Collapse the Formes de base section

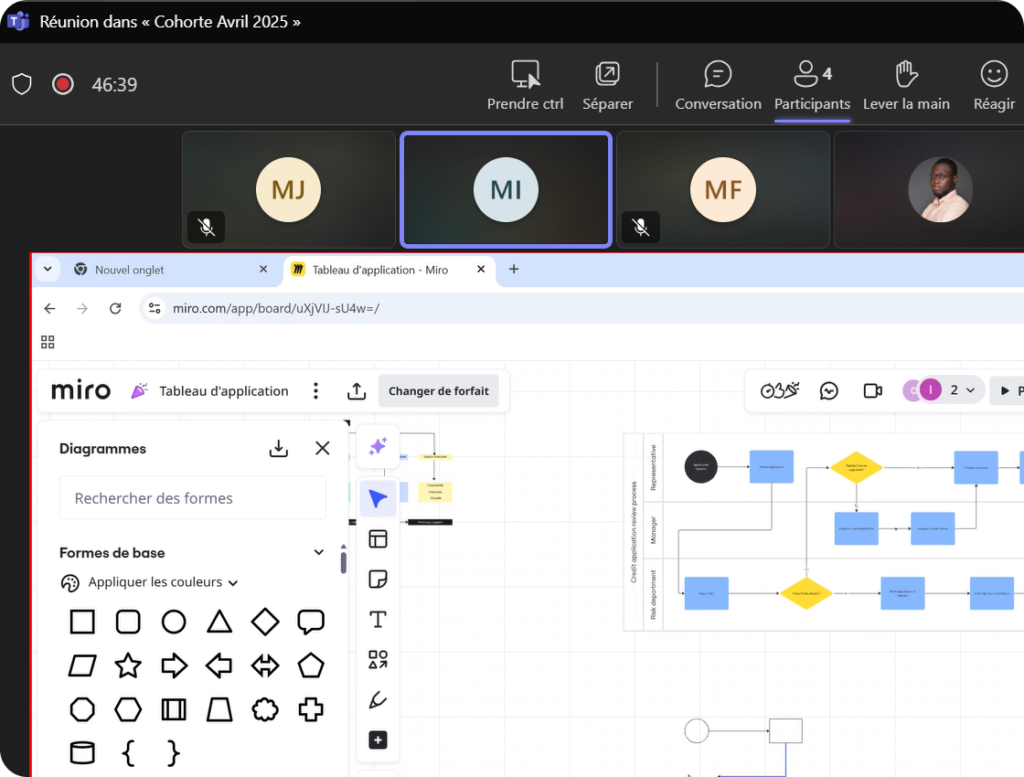319,552
